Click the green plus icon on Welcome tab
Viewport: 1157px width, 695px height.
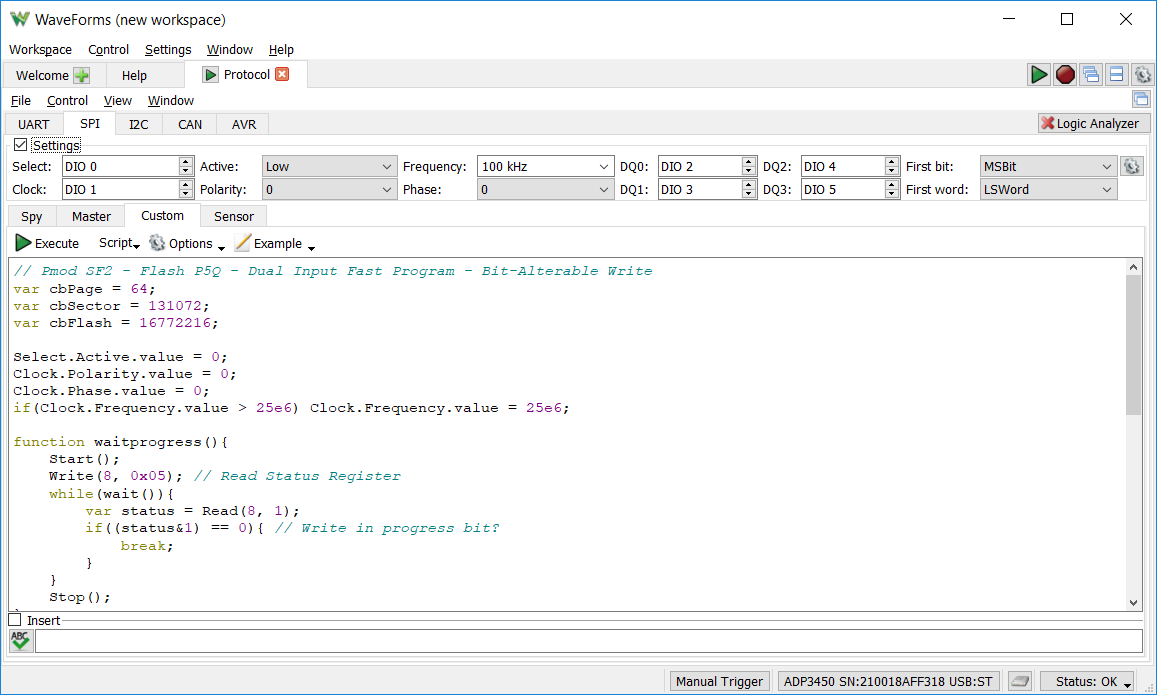tap(81, 75)
